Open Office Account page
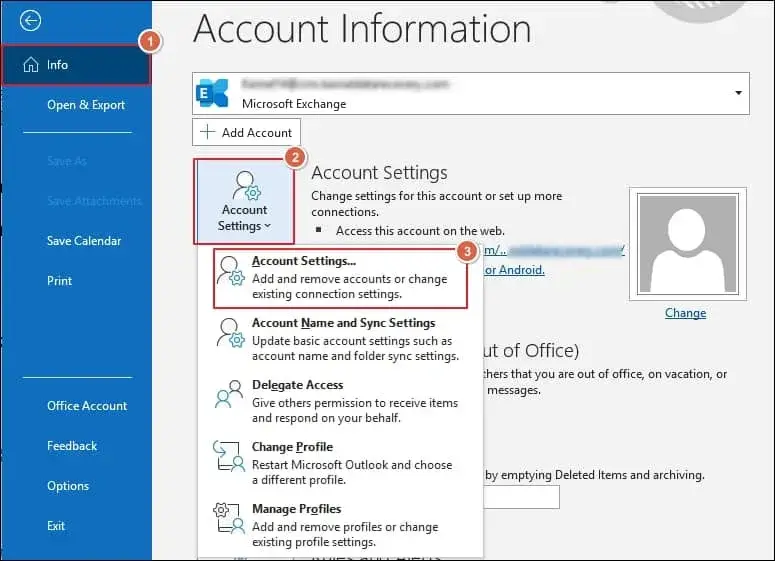Screen dimensions: 775x561 click(87, 406)
